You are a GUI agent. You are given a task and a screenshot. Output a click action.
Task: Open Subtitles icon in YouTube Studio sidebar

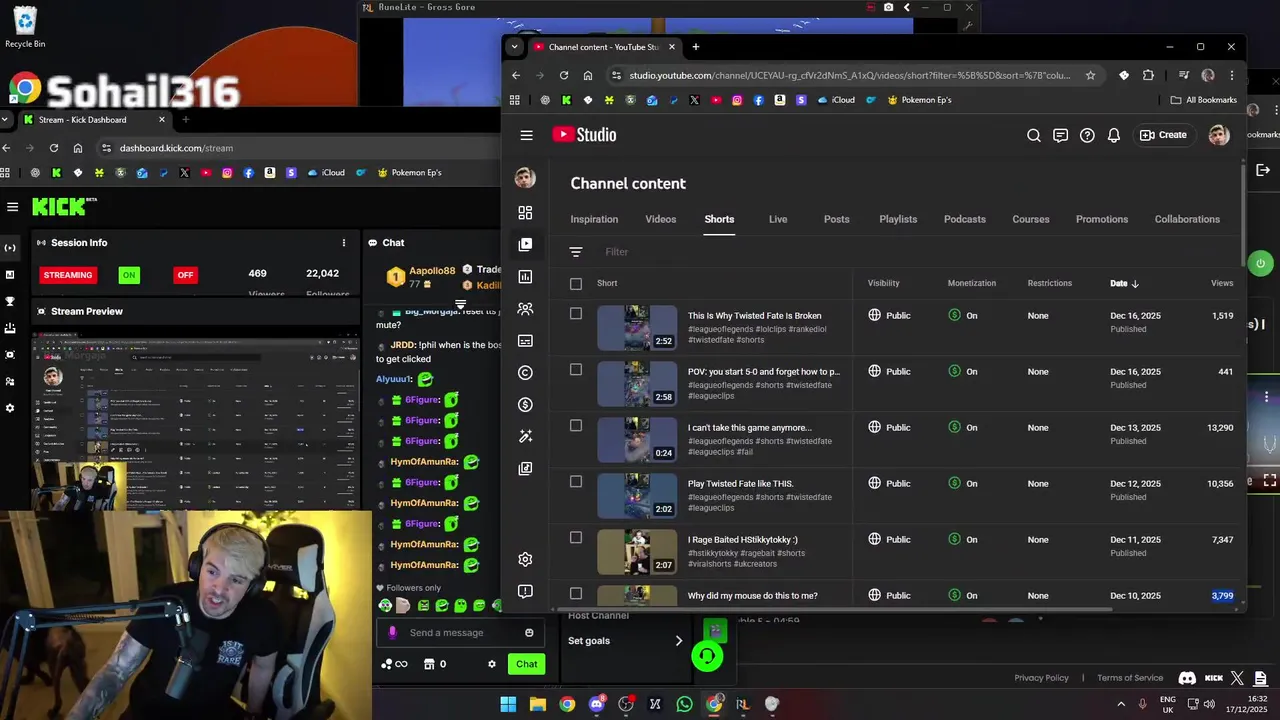525,341
